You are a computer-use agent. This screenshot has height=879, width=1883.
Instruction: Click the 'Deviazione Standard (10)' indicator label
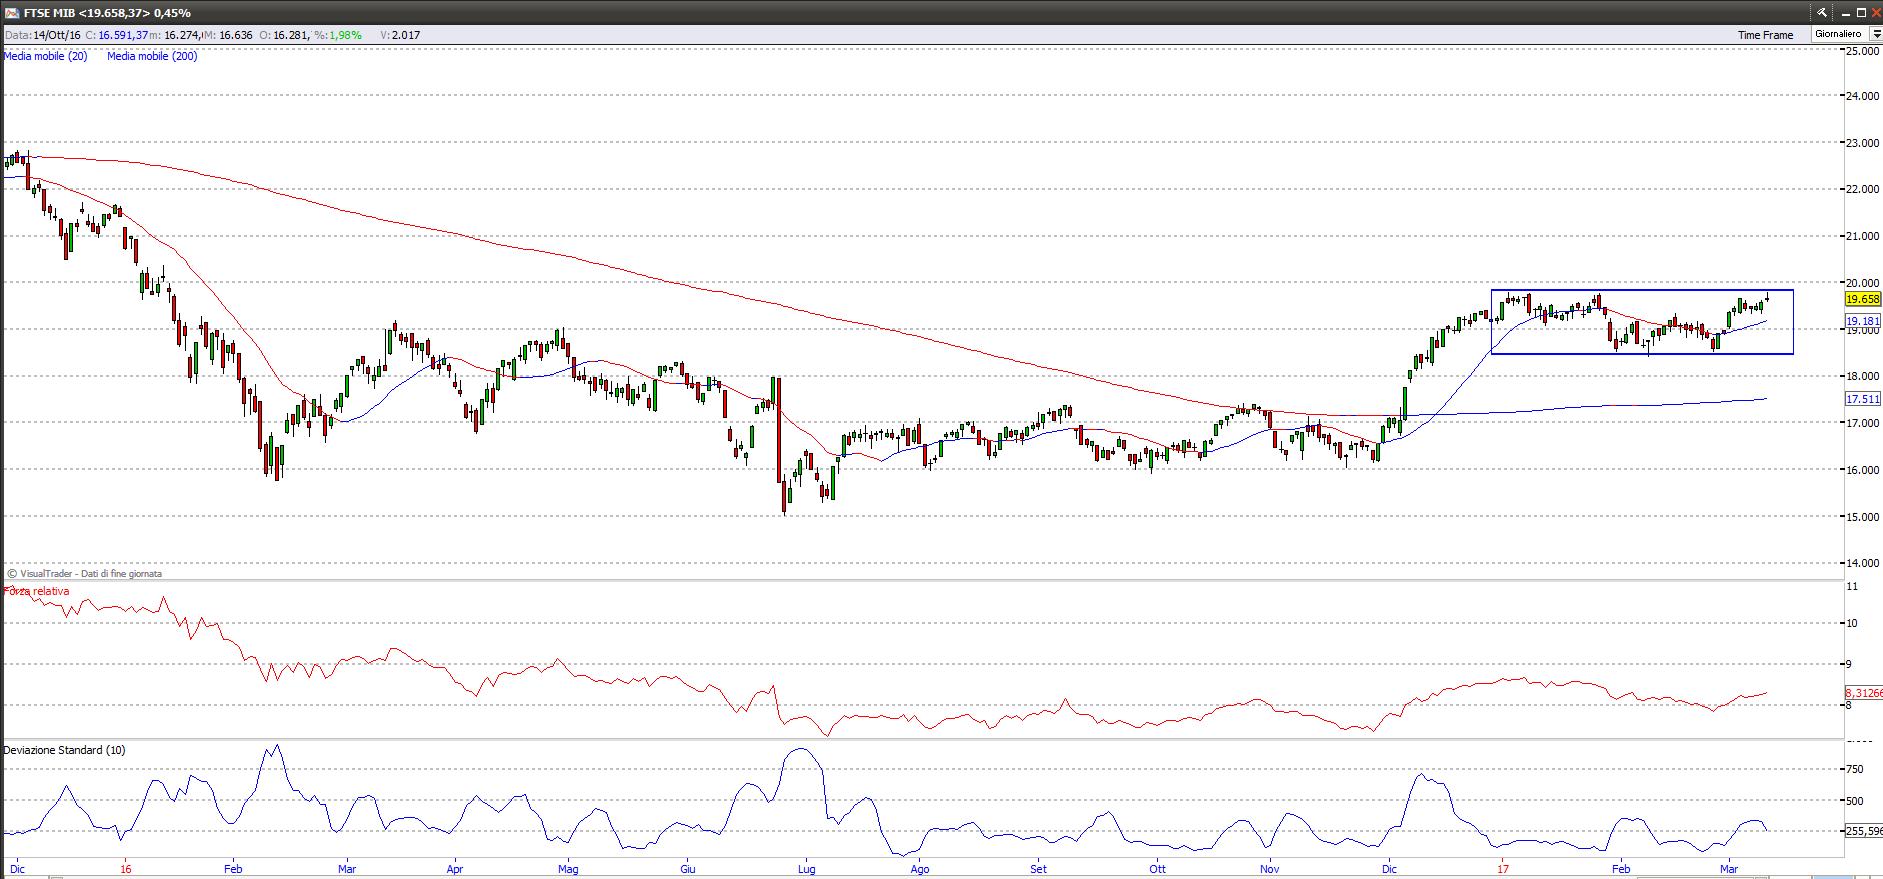coord(65,750)
